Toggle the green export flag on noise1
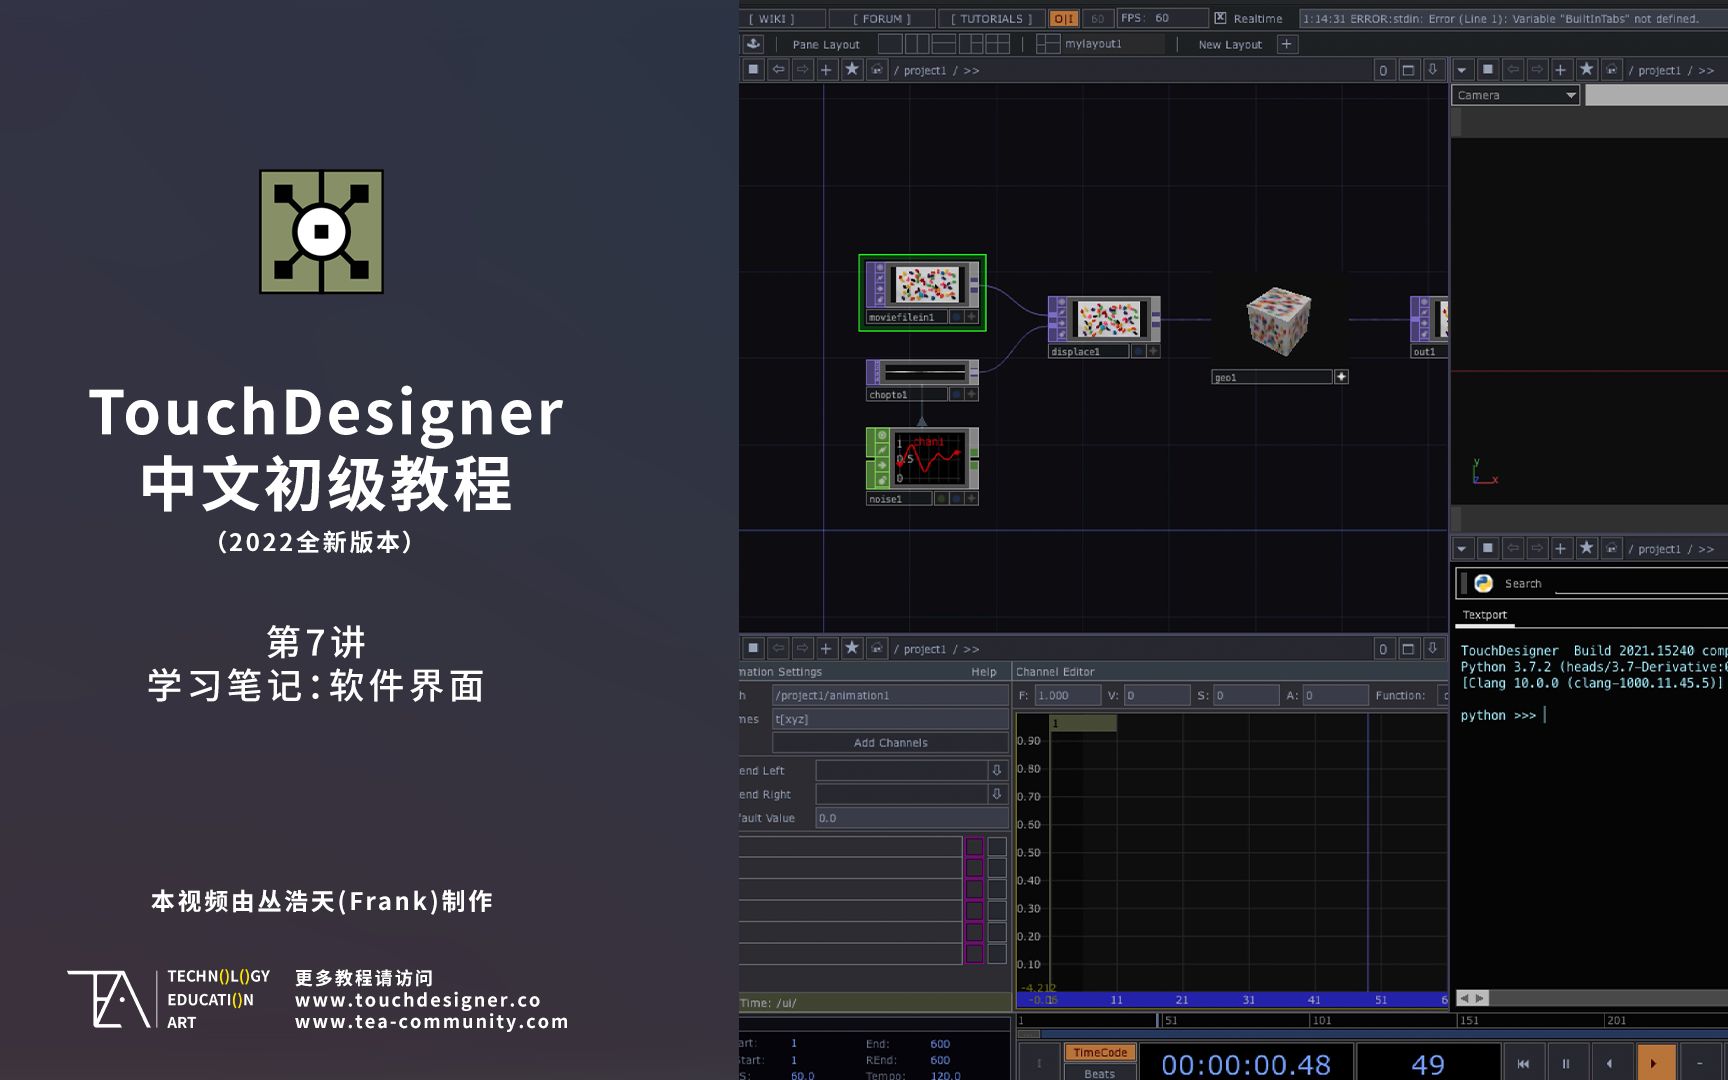 coord(941,498)
